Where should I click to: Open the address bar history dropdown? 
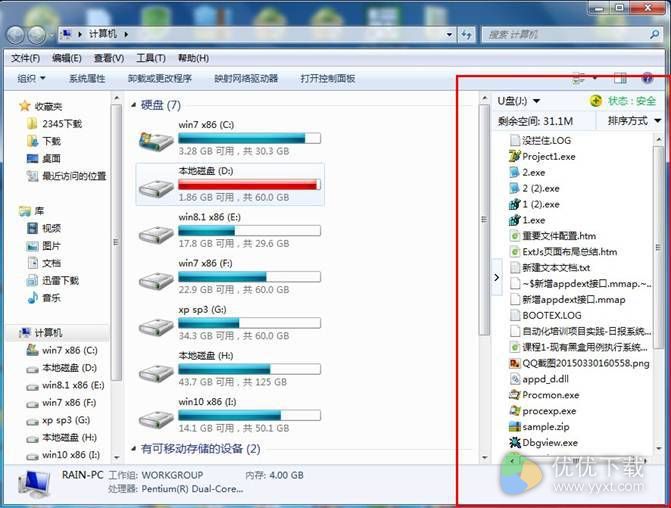coord(449,34)
